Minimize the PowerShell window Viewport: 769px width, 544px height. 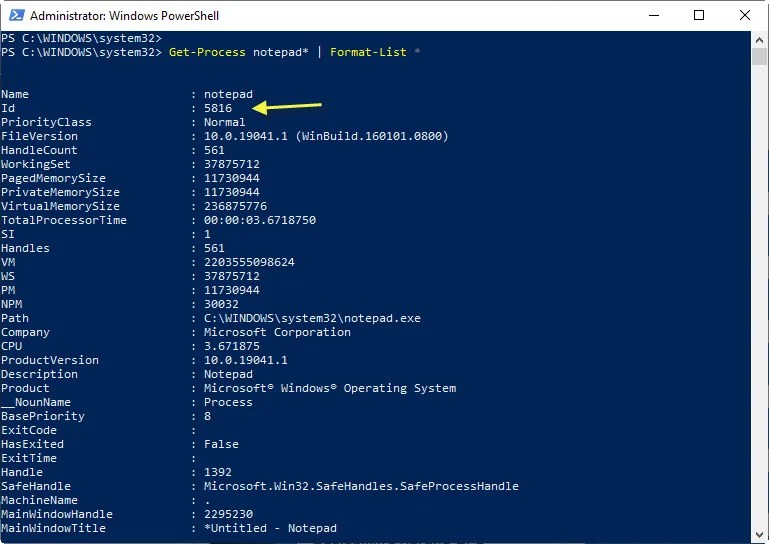(x=653, y=15)
